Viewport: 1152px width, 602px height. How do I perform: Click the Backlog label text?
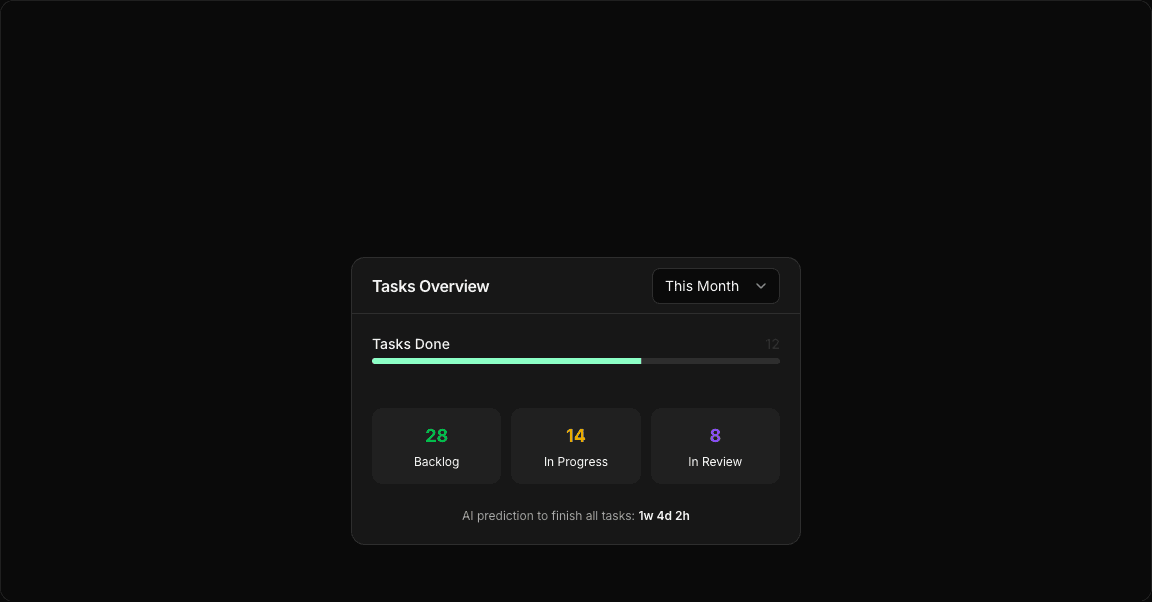pyautogui.click(x=436, y=462)
